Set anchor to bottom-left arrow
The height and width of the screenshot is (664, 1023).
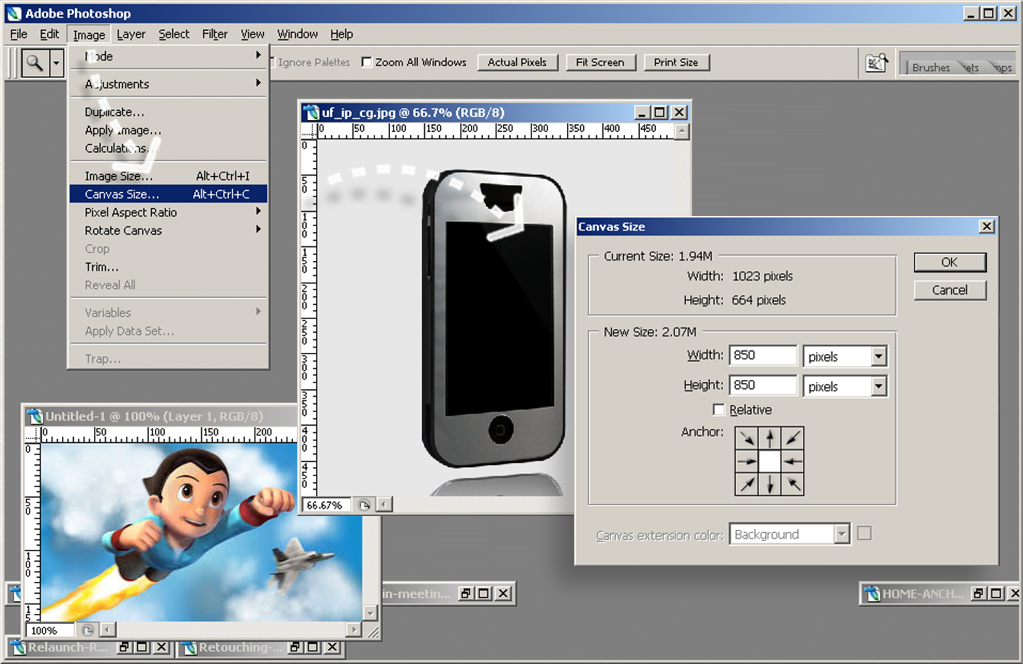(747, 484)
